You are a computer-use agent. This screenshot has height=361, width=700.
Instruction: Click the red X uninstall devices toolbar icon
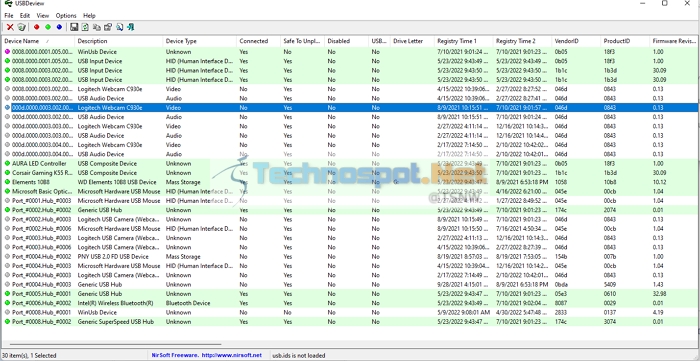tap(10, 27)
